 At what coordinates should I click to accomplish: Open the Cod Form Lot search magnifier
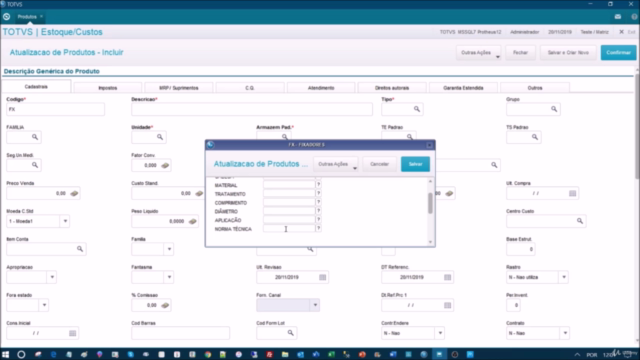pyautogui.click(x=290, y=333)
